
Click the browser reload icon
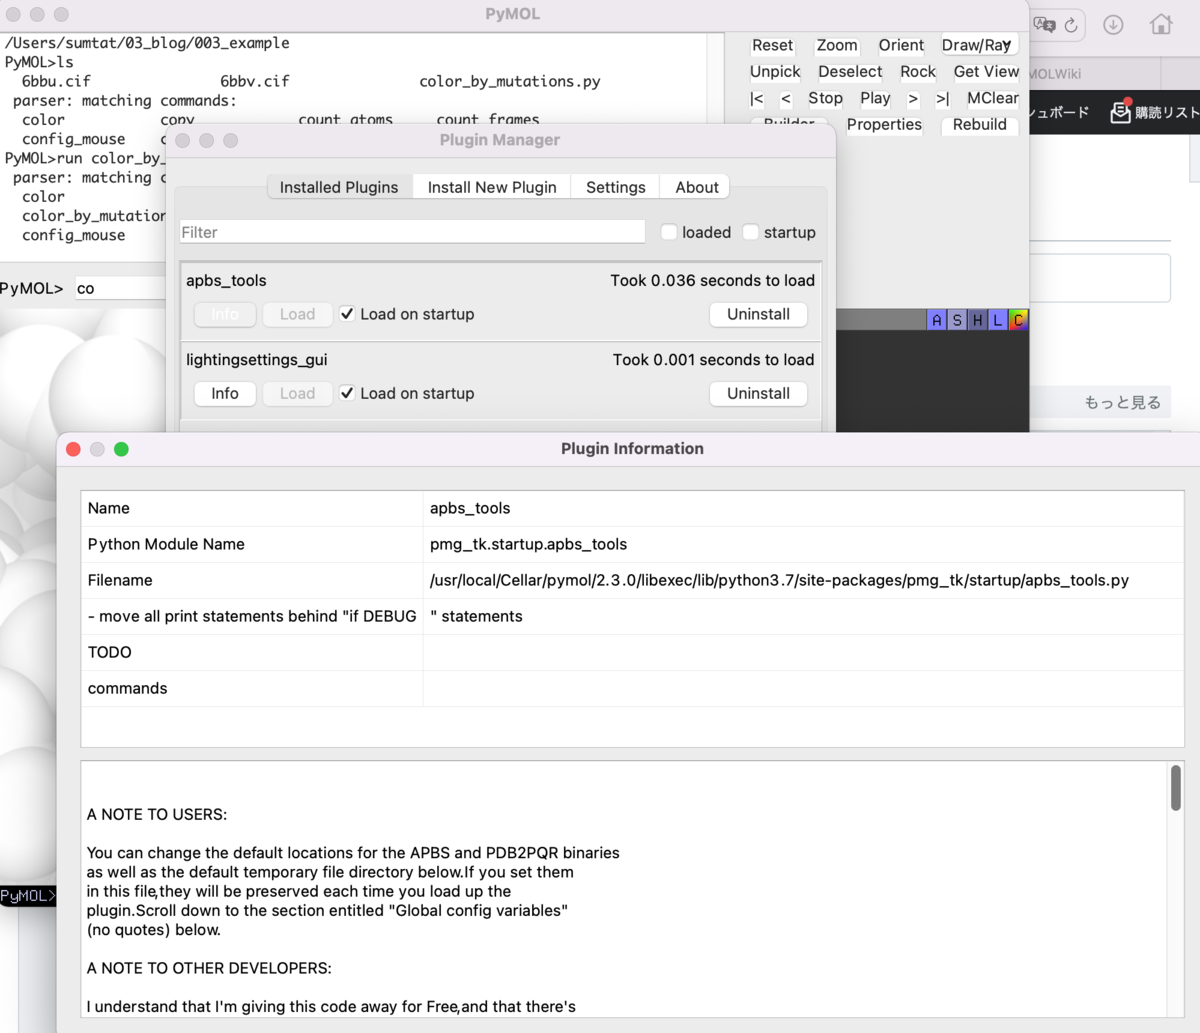tap(1071, 25)
